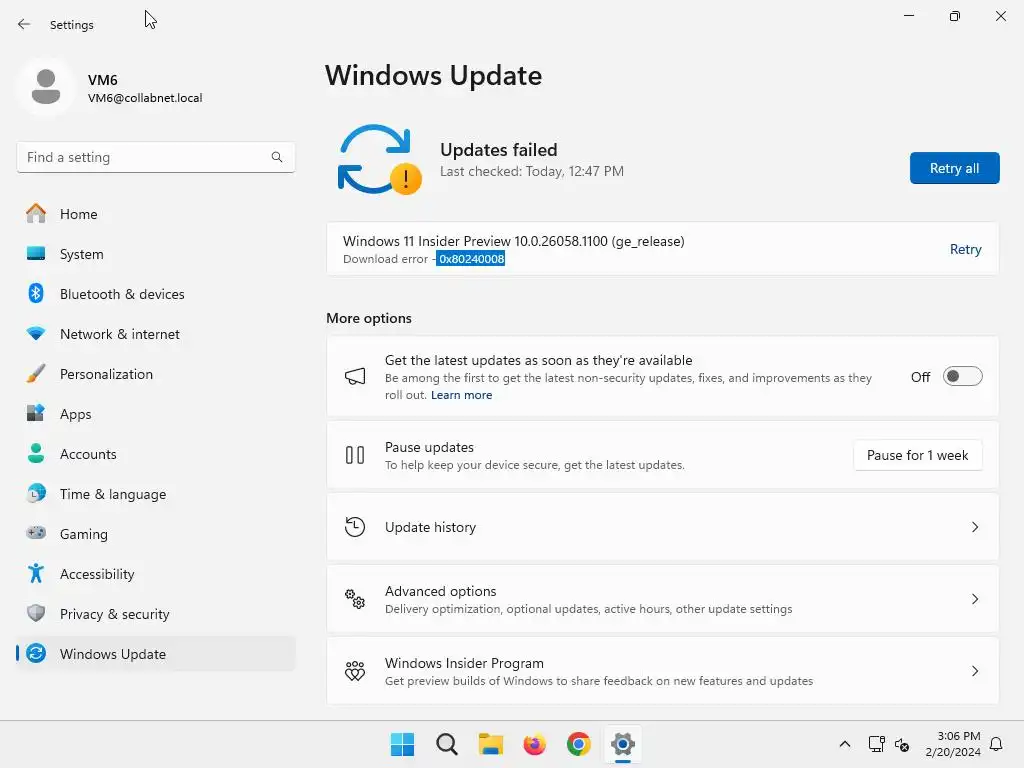Viewport: 1024px width, 768px height.
Task: Go to System settings
Action: point(155,253)
